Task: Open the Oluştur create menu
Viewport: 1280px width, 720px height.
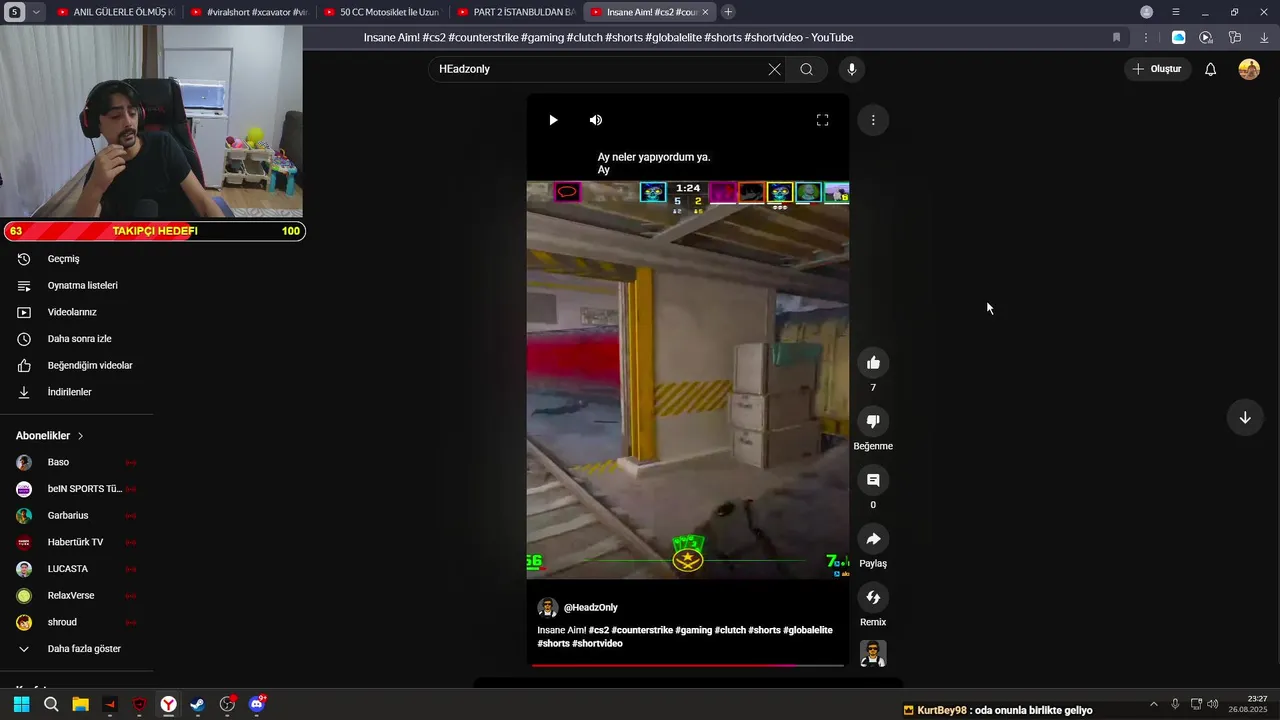Action: [x=1158, y=69]
